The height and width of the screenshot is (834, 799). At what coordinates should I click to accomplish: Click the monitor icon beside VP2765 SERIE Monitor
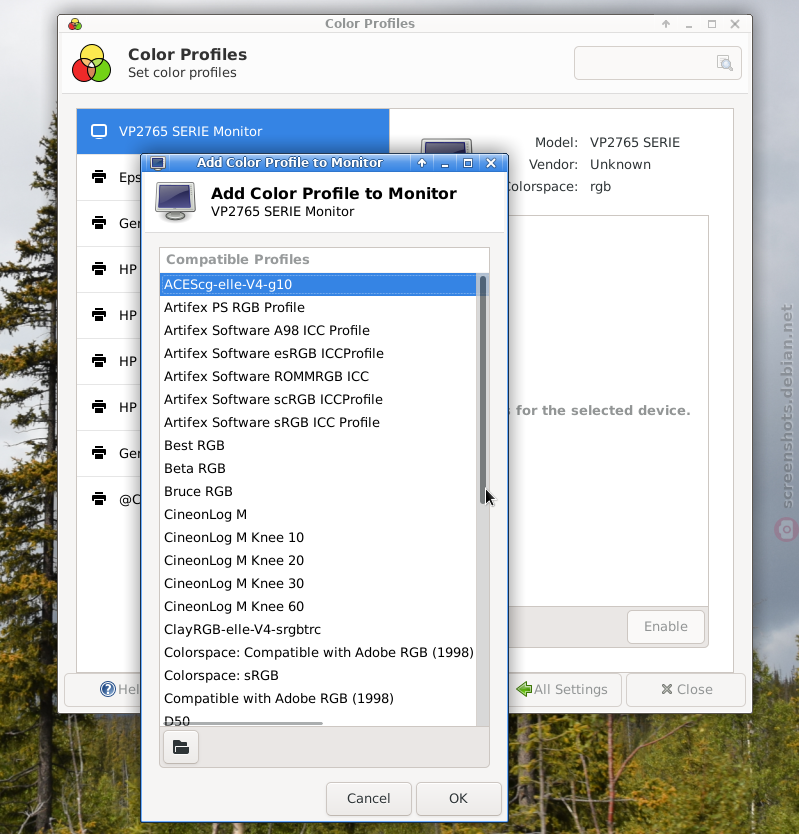coord(99,131)
